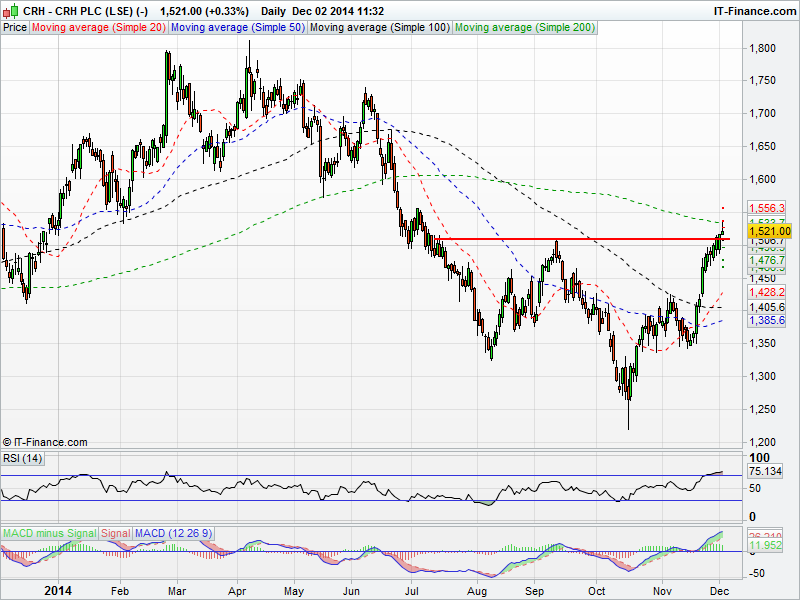This screenshot has height=600, width=800.
Task: Click the © IT-Finance.com copyright text
Action: (46, 442)
